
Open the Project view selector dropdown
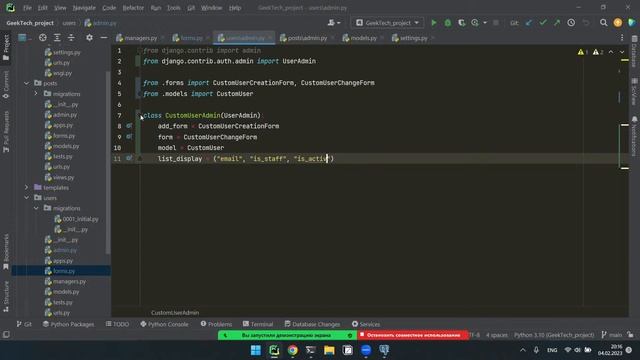coord(24,38)
